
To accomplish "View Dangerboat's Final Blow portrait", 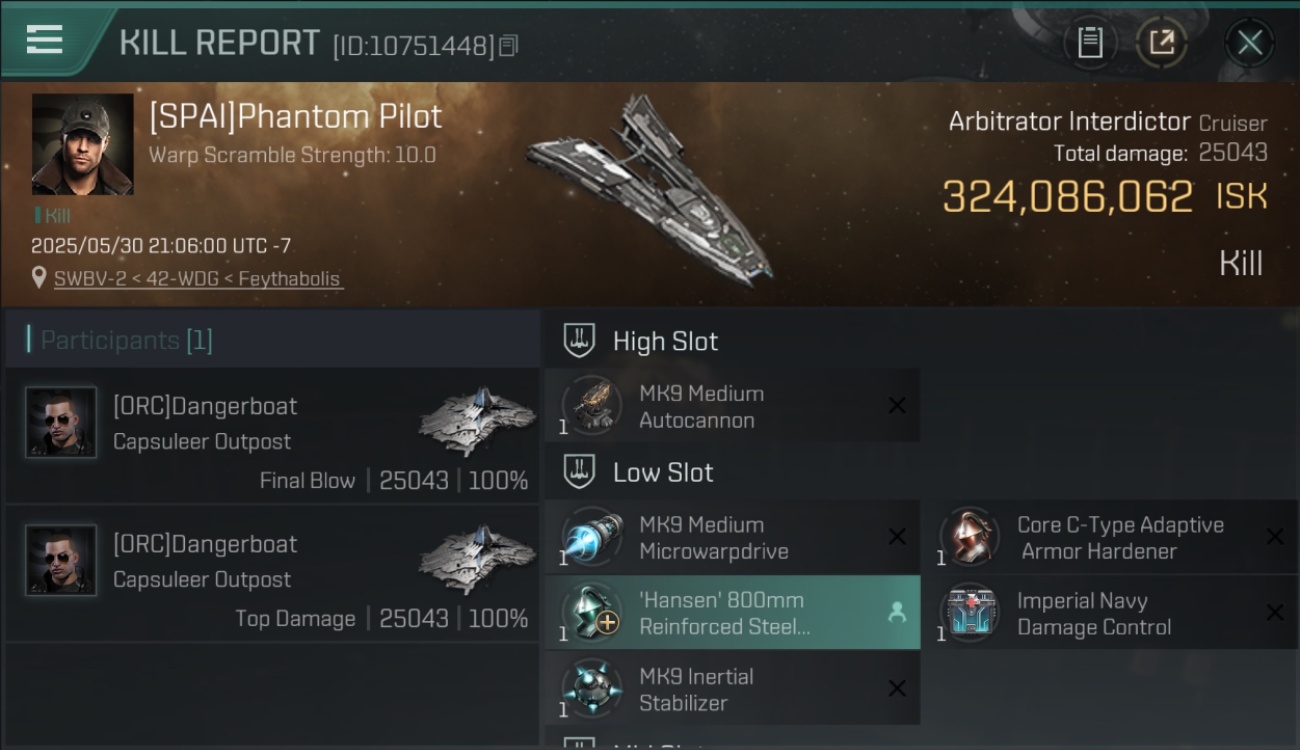I will click(61, 423).
